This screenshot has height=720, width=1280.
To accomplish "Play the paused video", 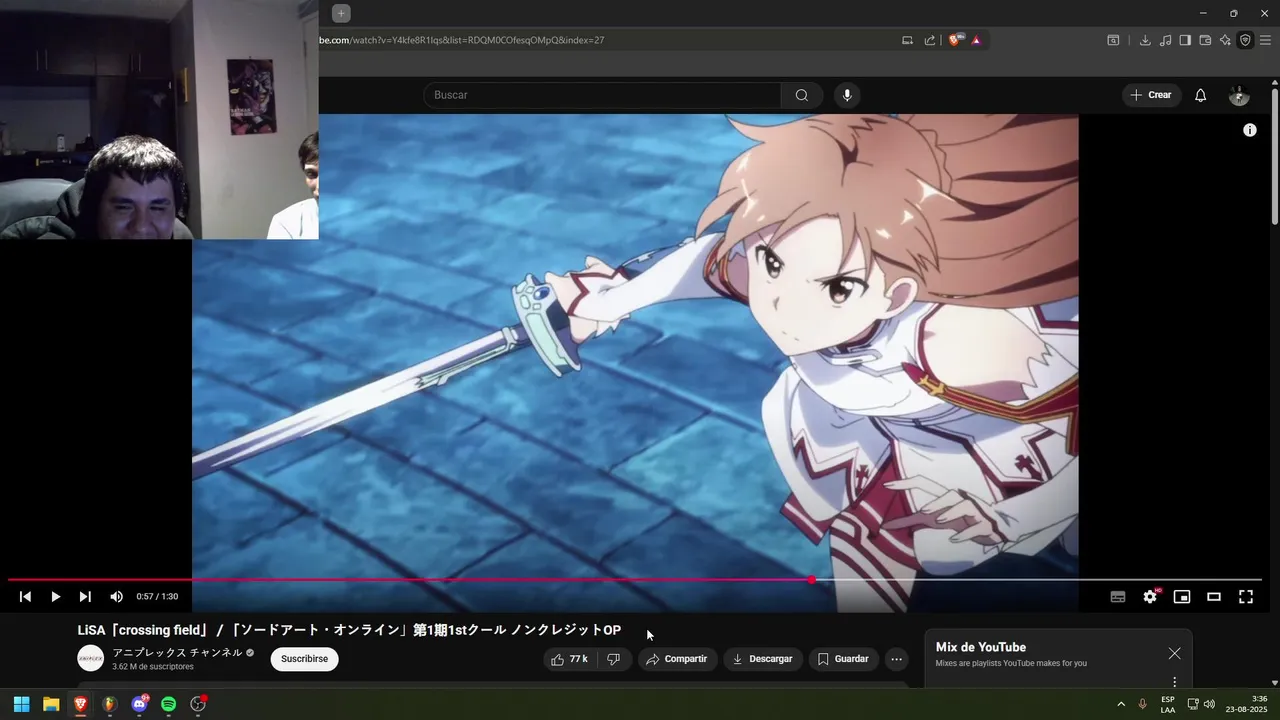I will click(56, 597).
